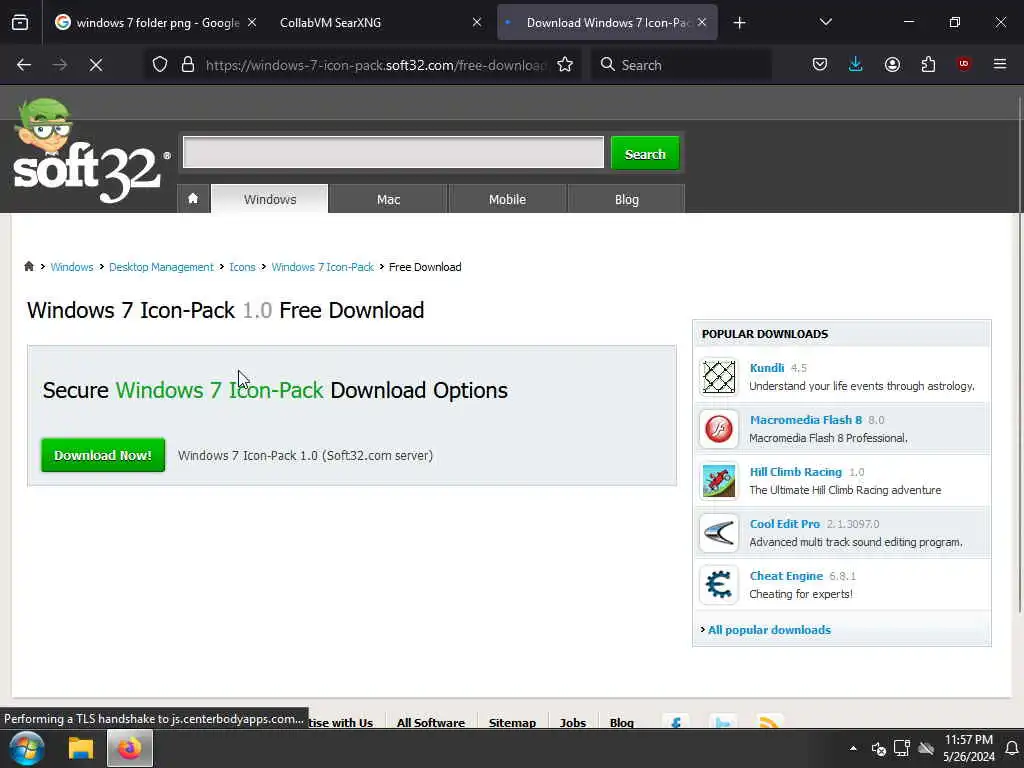Focus the Soft32 search input field
1024x768 pixels.
[393, 152]
